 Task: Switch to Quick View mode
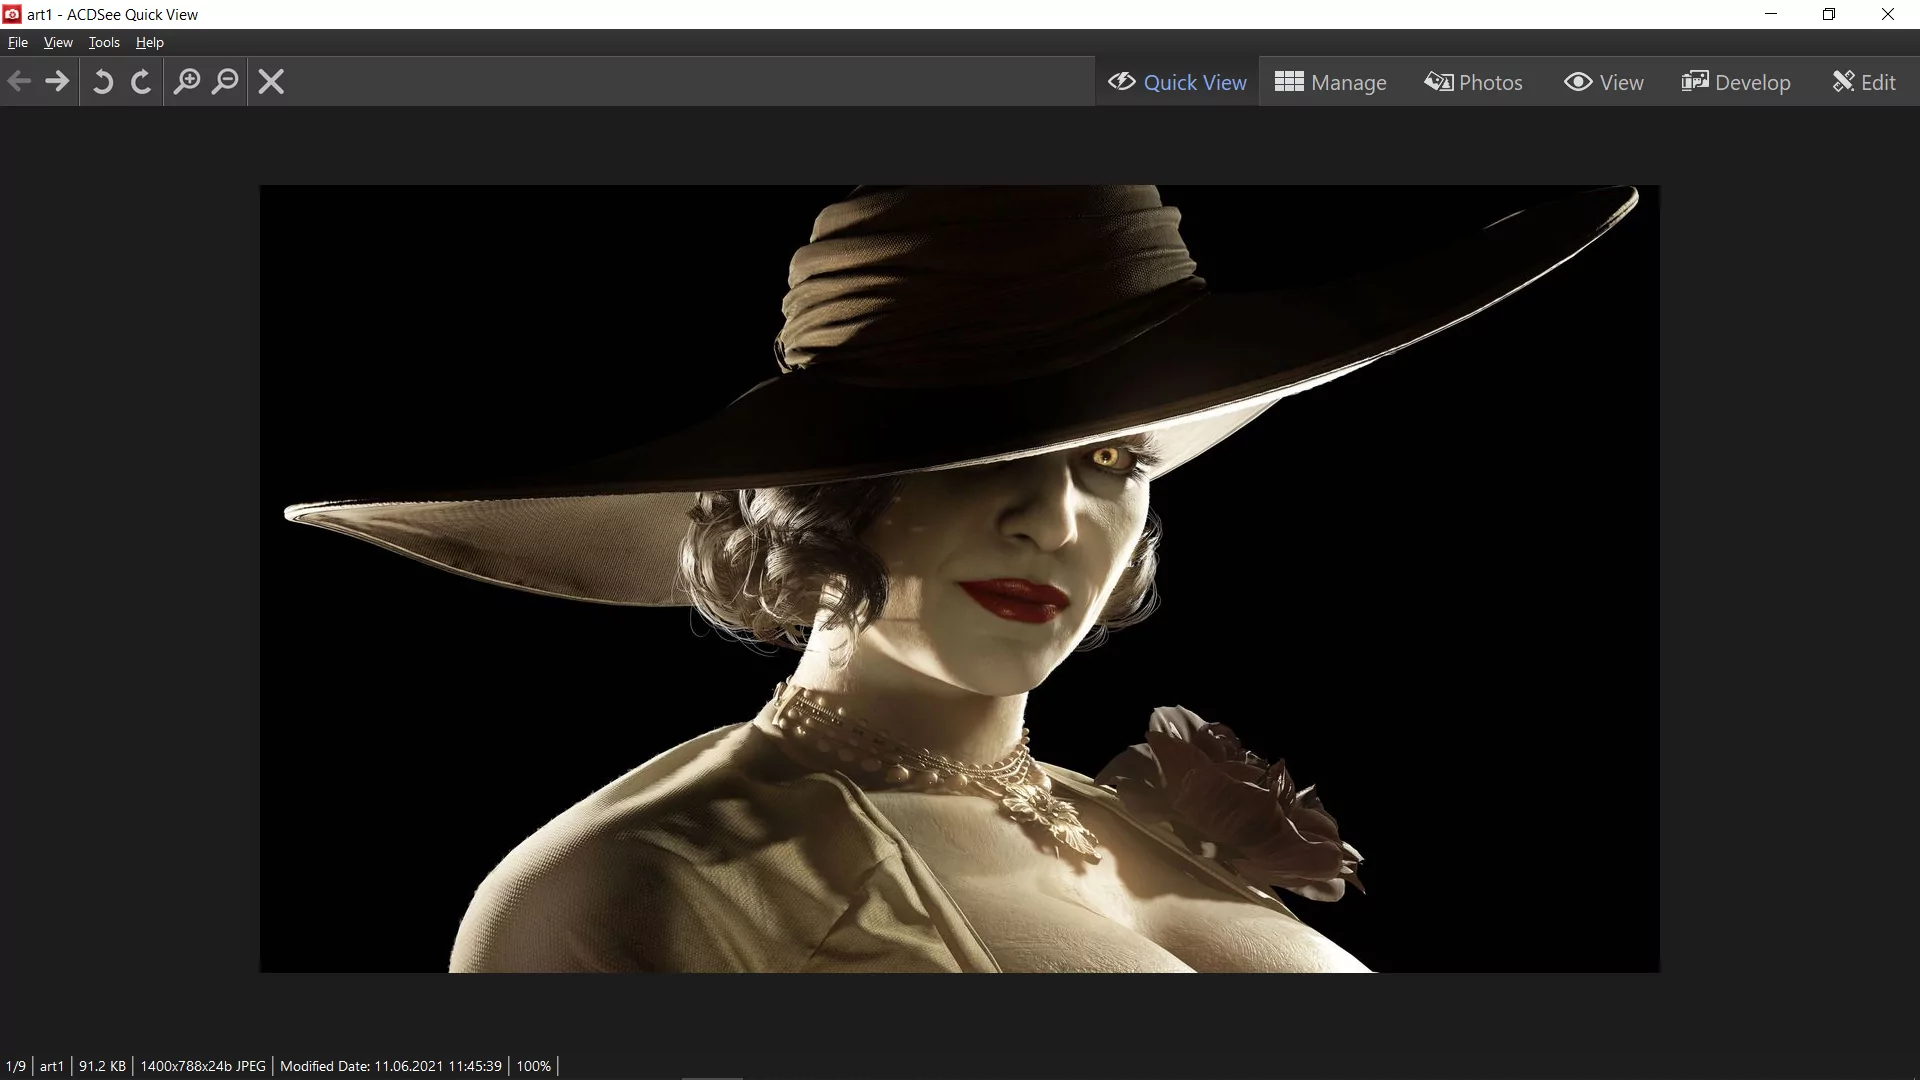click(x=1177, y=82)
